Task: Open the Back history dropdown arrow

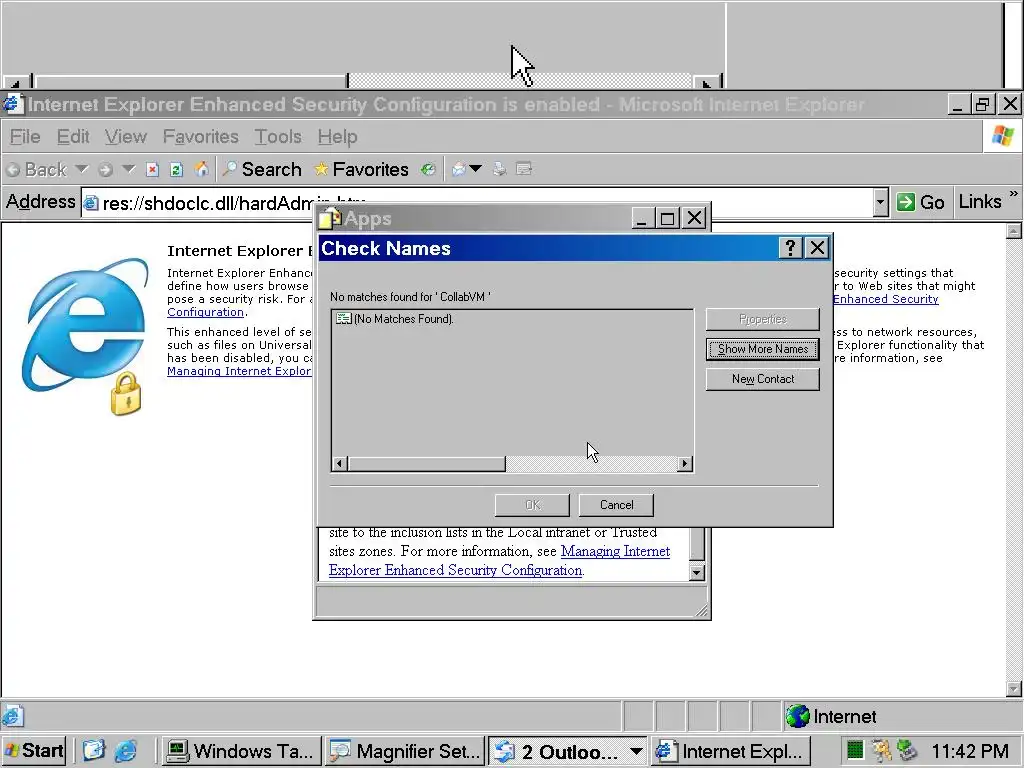Action: 82,169
